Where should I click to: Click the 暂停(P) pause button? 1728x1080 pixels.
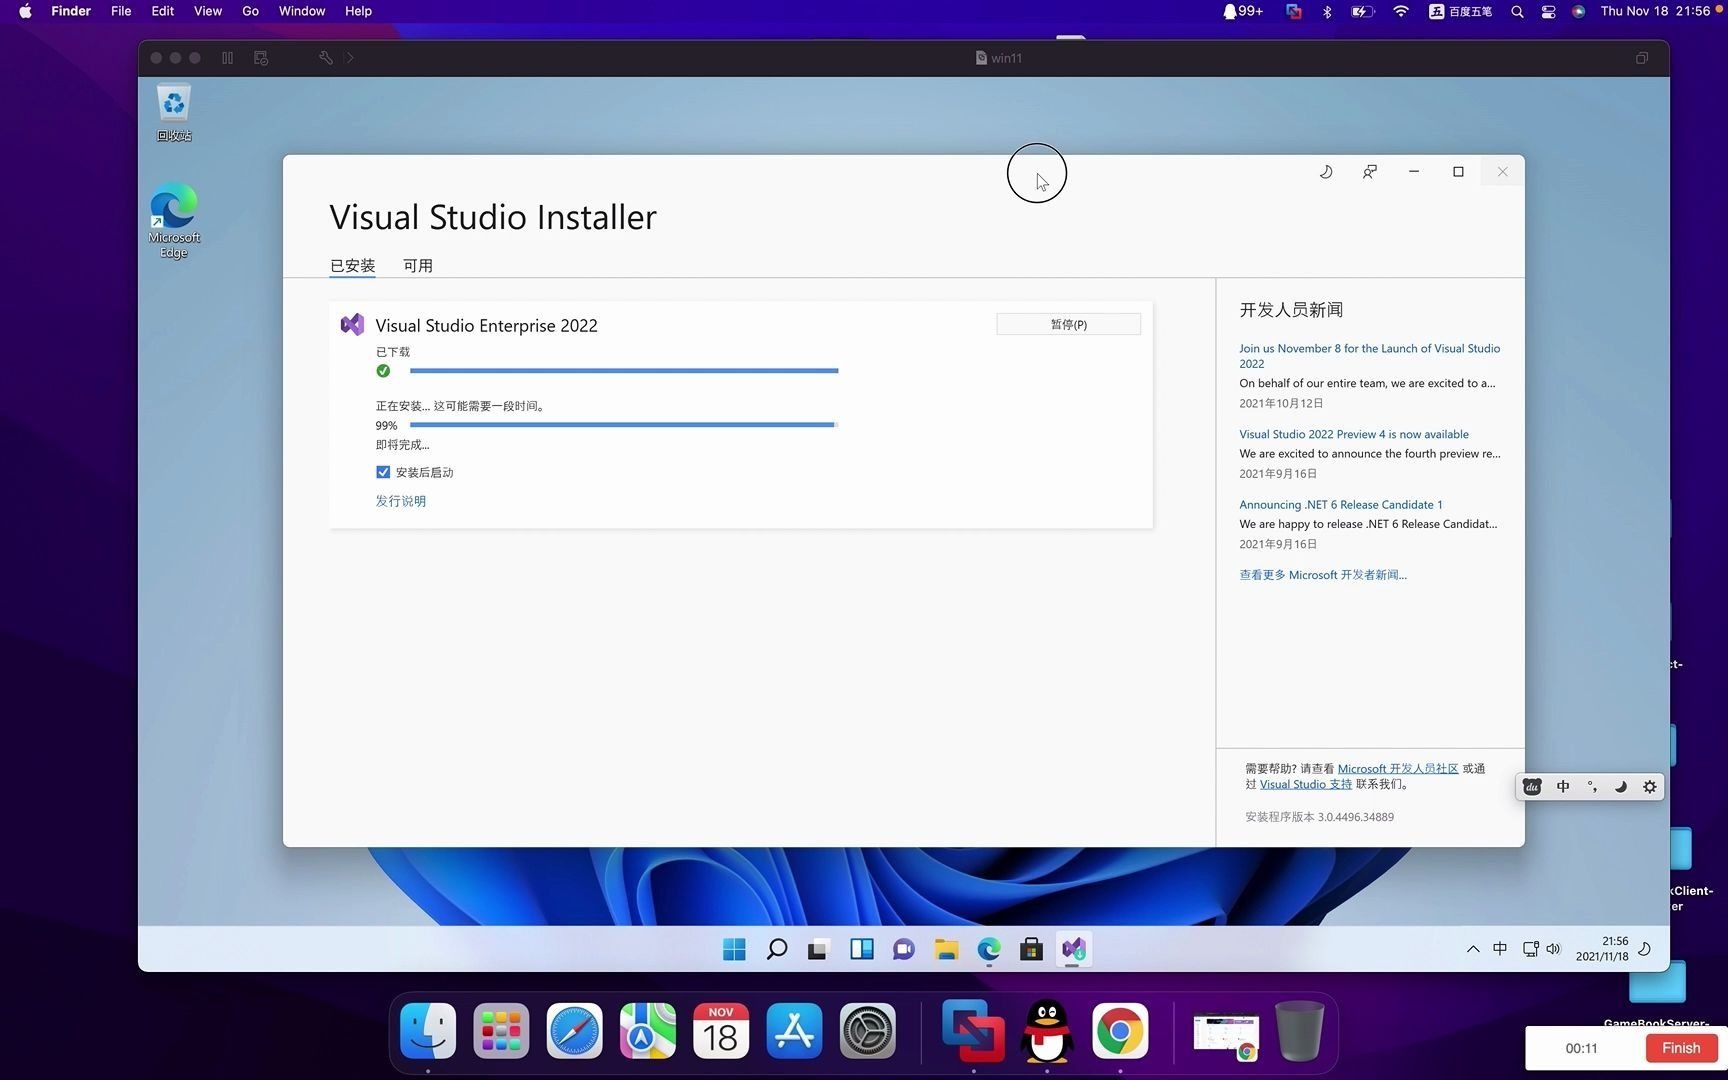point(1068,324)
